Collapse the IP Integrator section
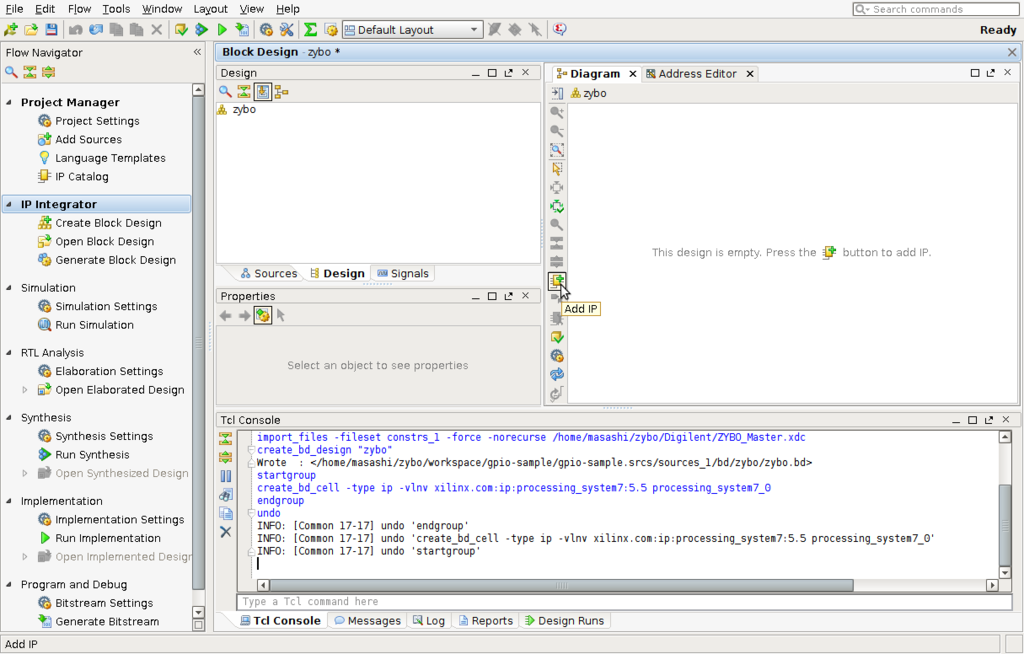 [x=9, y=204]
